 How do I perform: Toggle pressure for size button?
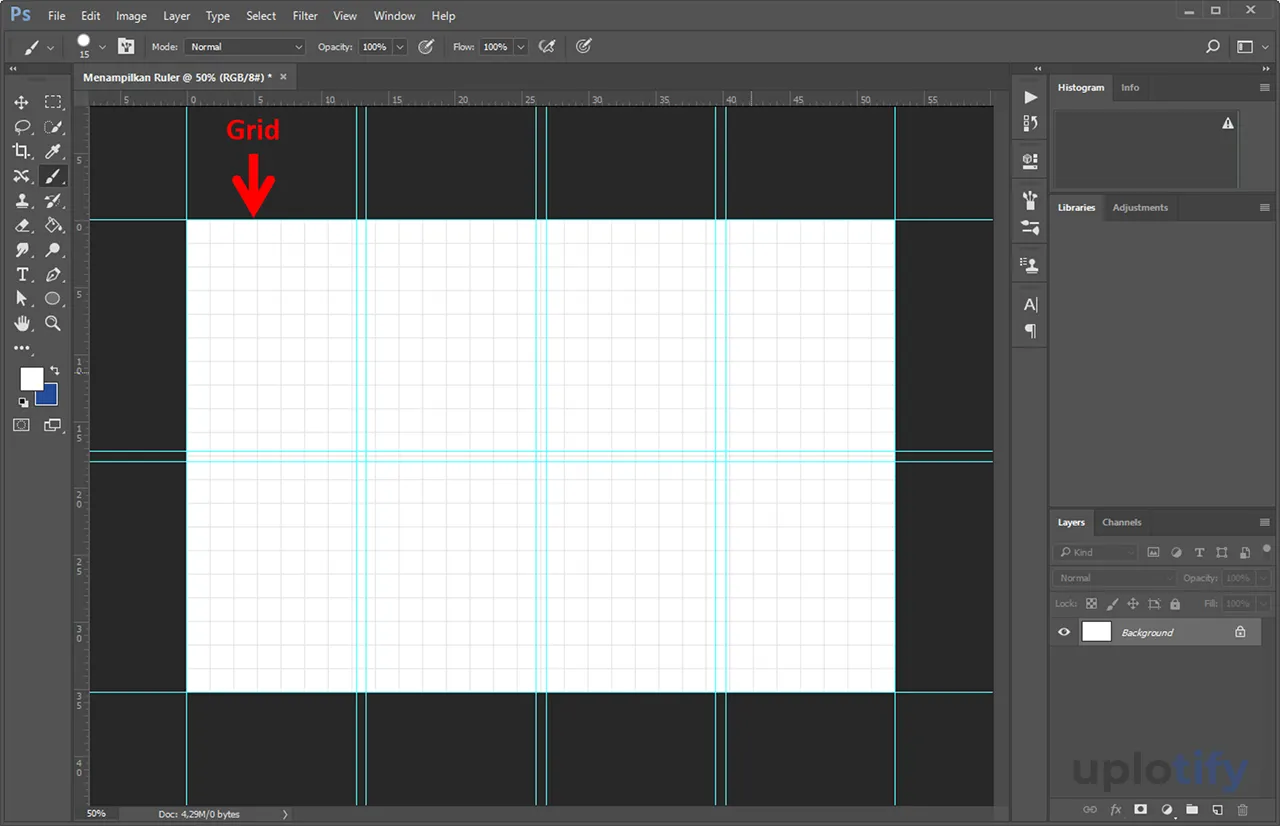584,46
